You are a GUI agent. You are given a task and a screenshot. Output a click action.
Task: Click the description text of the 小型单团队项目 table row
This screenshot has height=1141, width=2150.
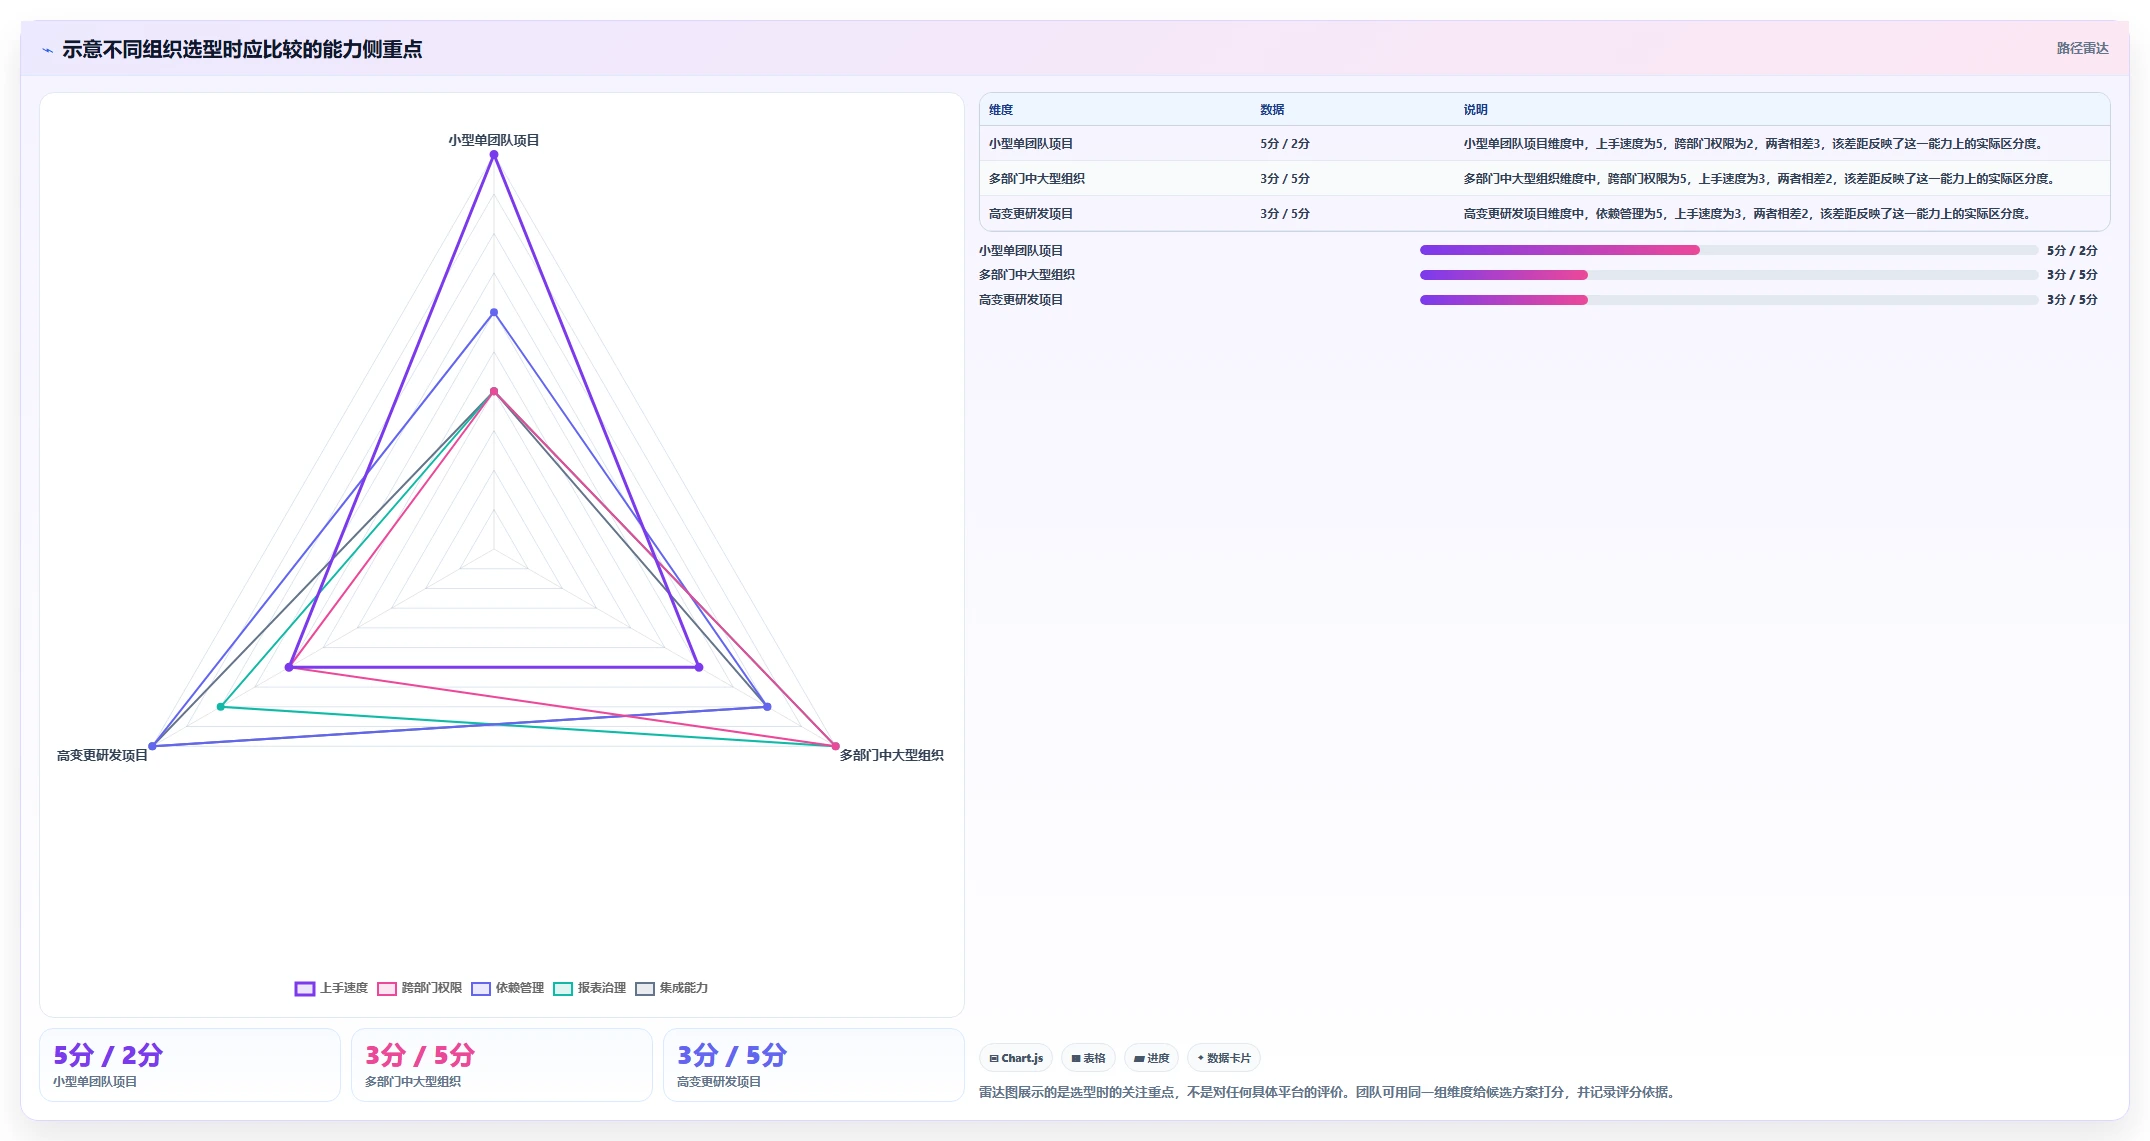(x=1753, y=144)
